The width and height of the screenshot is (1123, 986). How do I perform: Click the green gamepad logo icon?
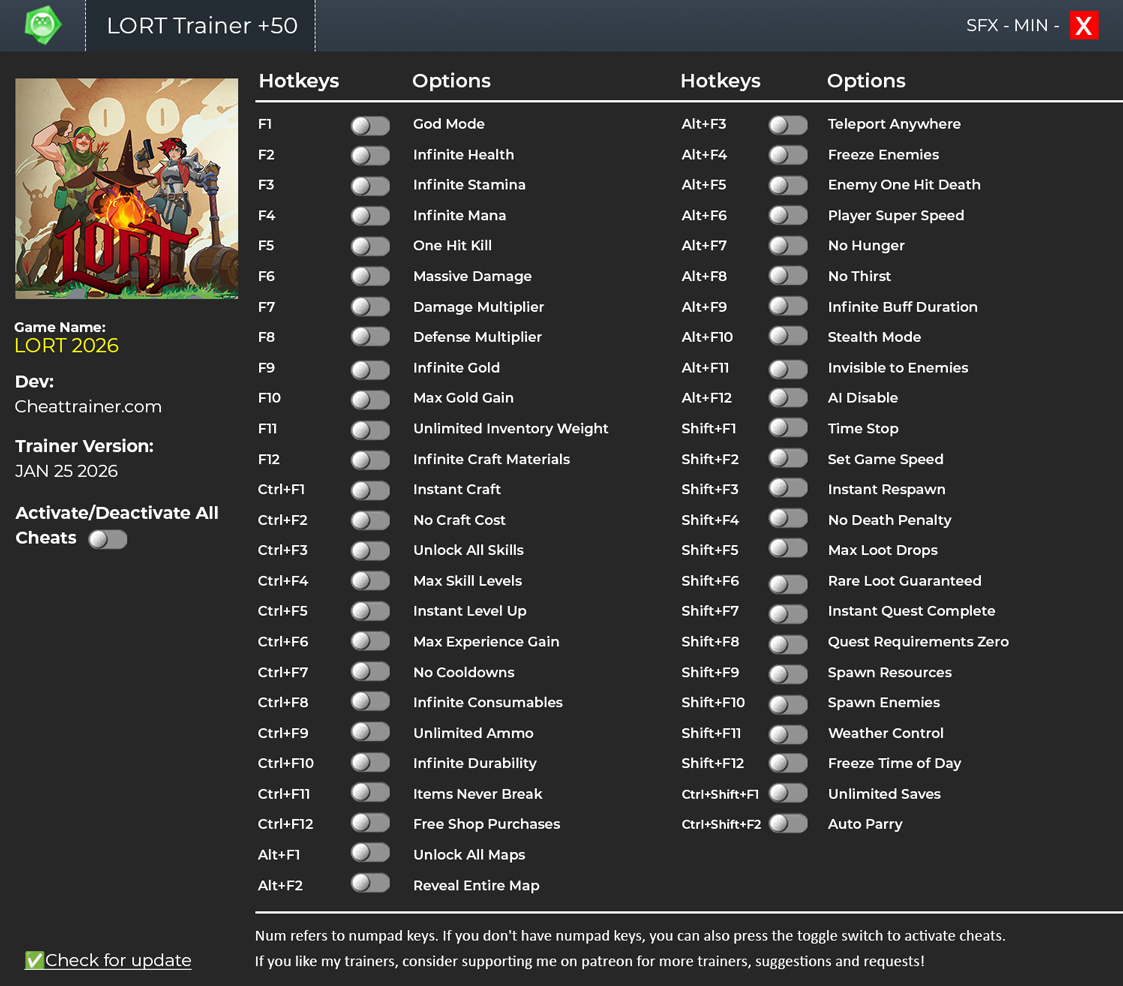[43, 25]
